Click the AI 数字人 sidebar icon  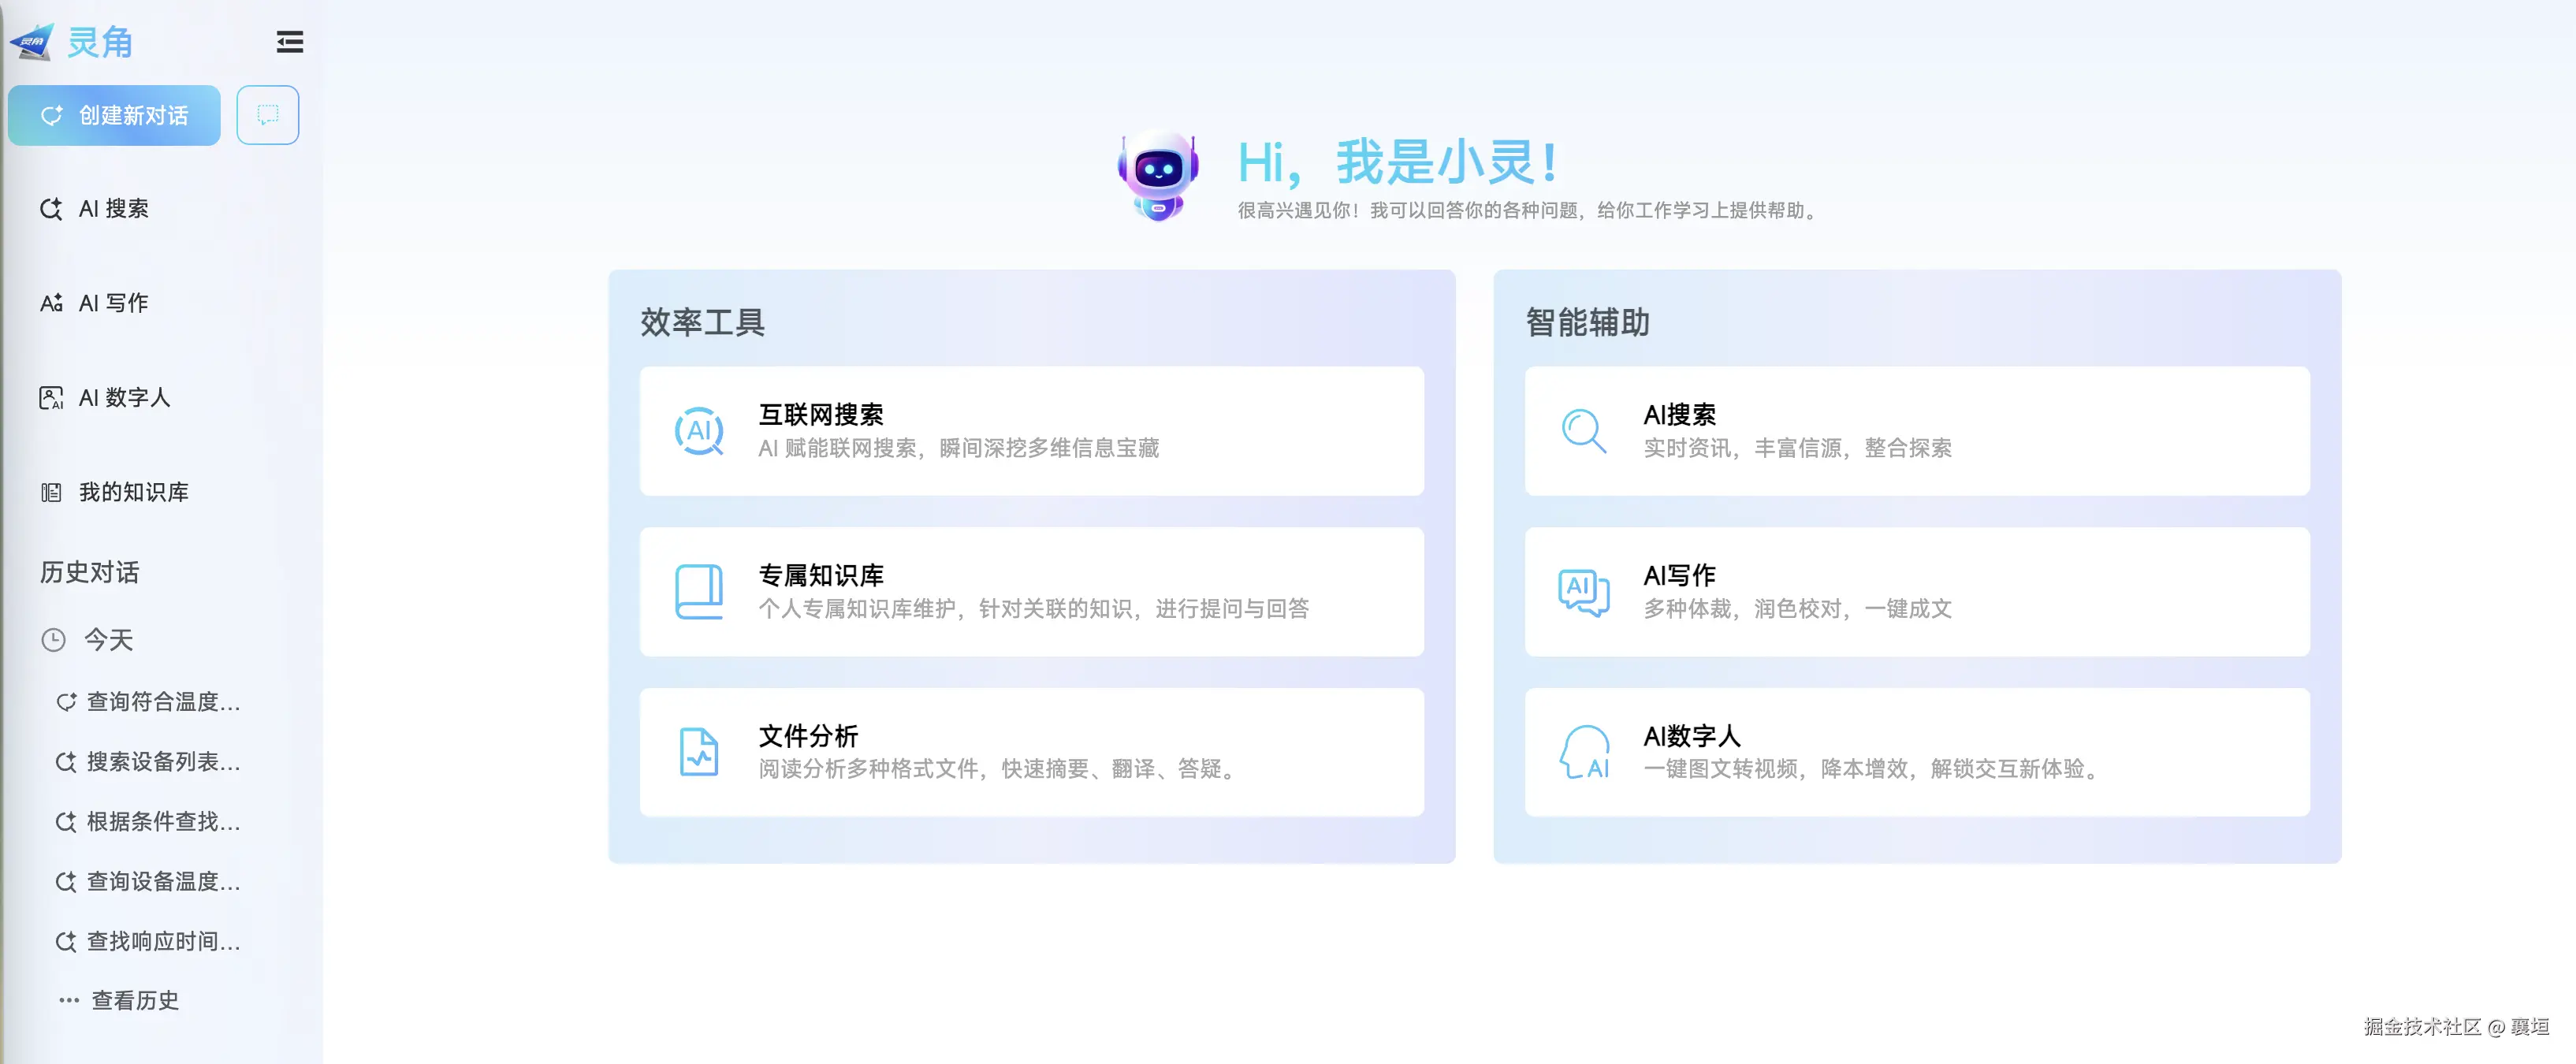(x=51, y=397)
